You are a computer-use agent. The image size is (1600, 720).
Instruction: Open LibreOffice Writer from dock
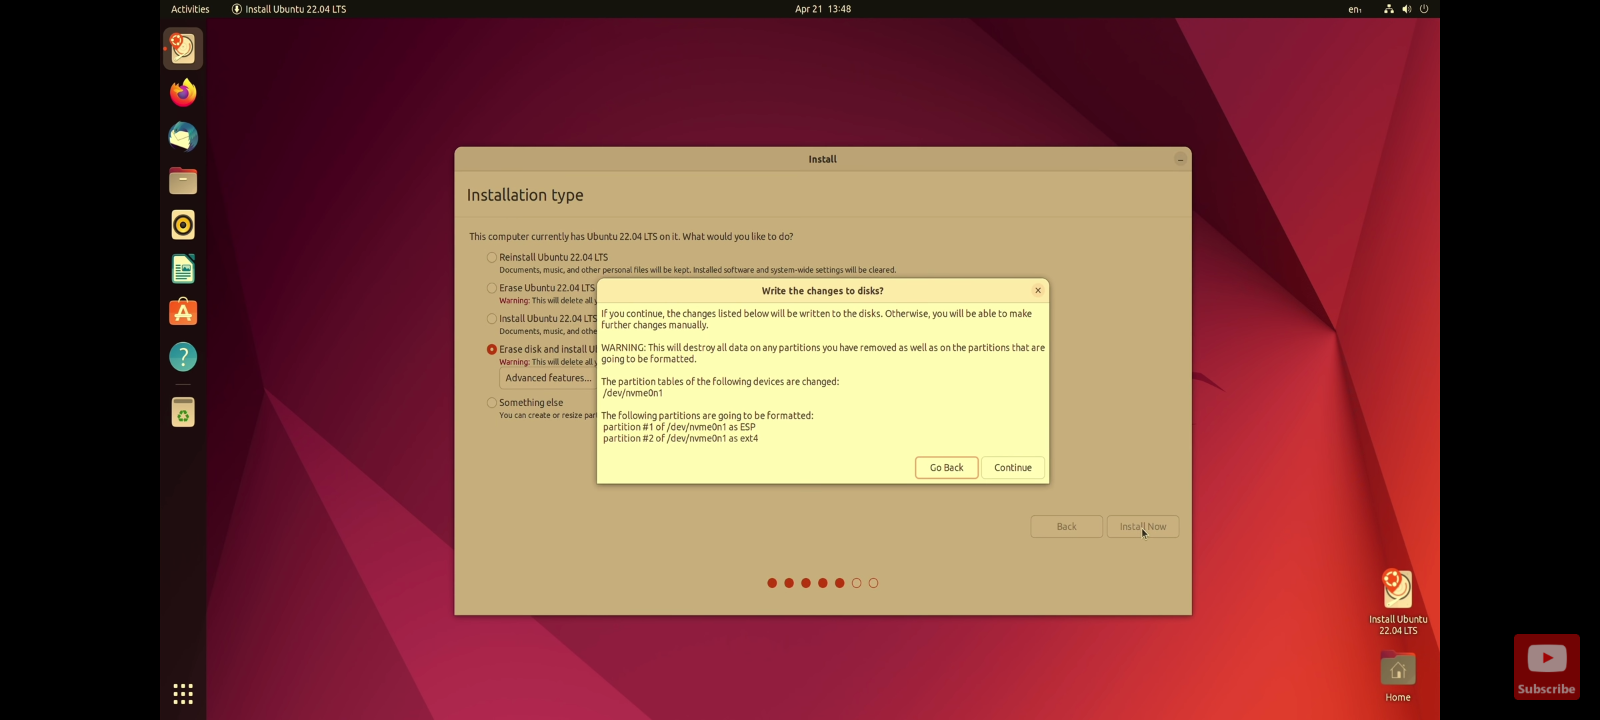[183, 269]
